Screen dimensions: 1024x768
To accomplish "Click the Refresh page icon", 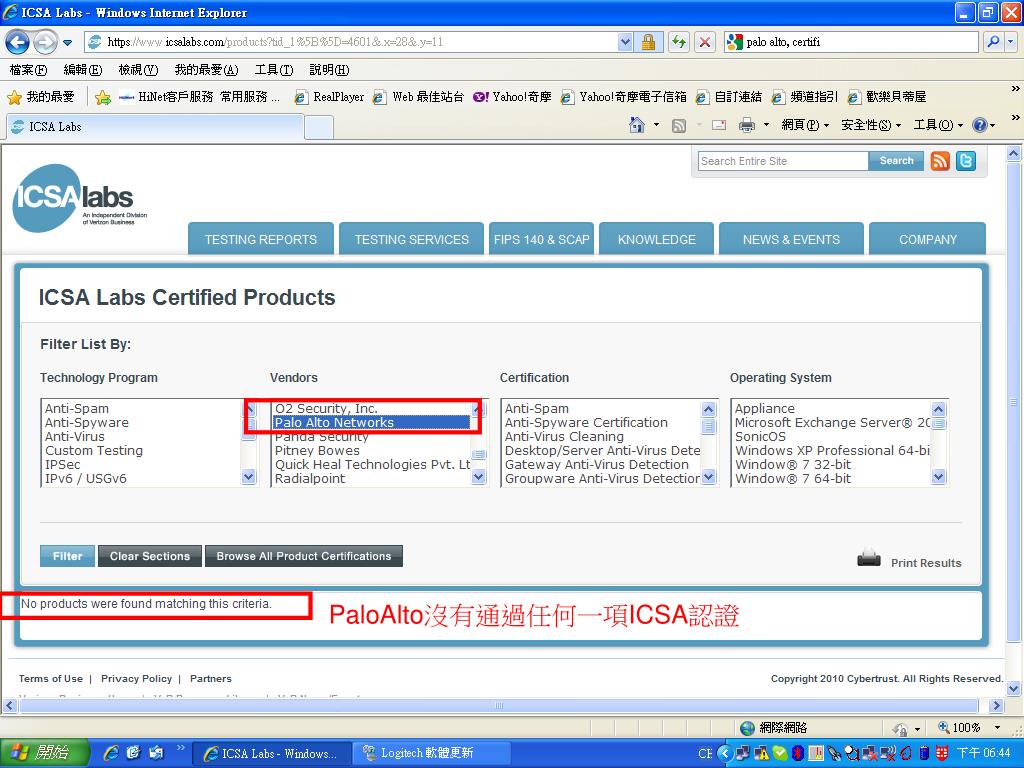I will click(679, 42).
